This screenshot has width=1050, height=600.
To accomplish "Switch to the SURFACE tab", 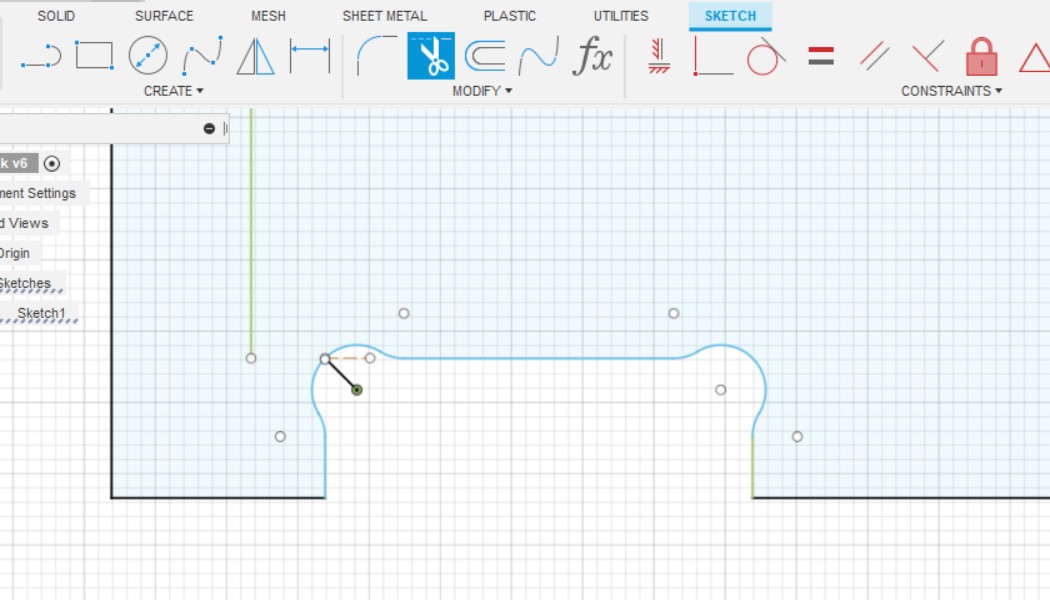I will tap(164, 16).
